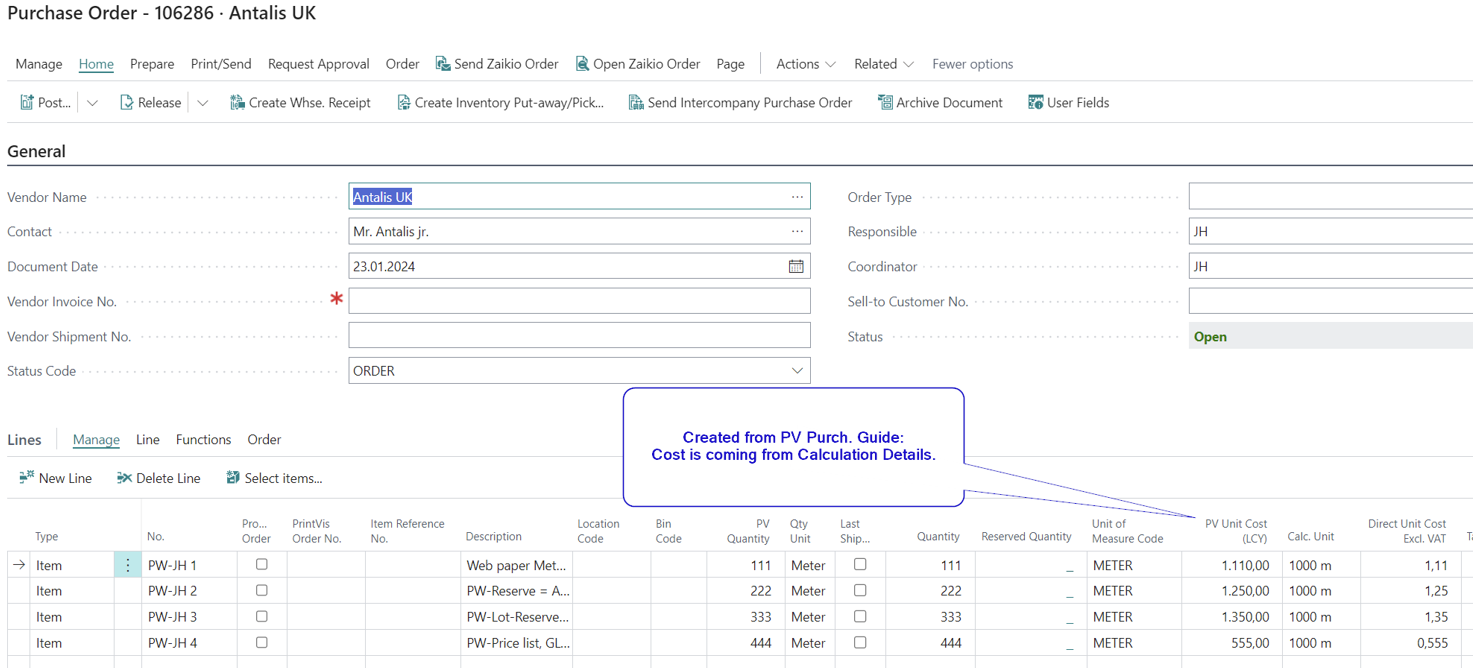
Task: Click the Type cell of PW-JH 2 row
Action: tap(72, 591)
